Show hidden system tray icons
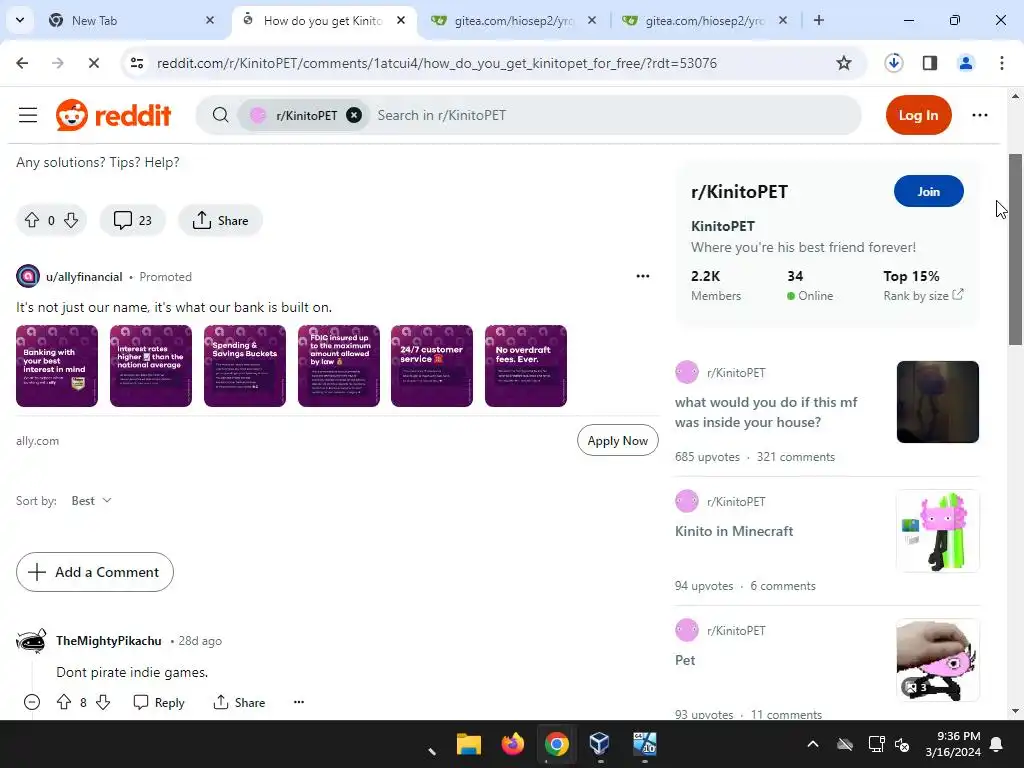 (813, 744)
